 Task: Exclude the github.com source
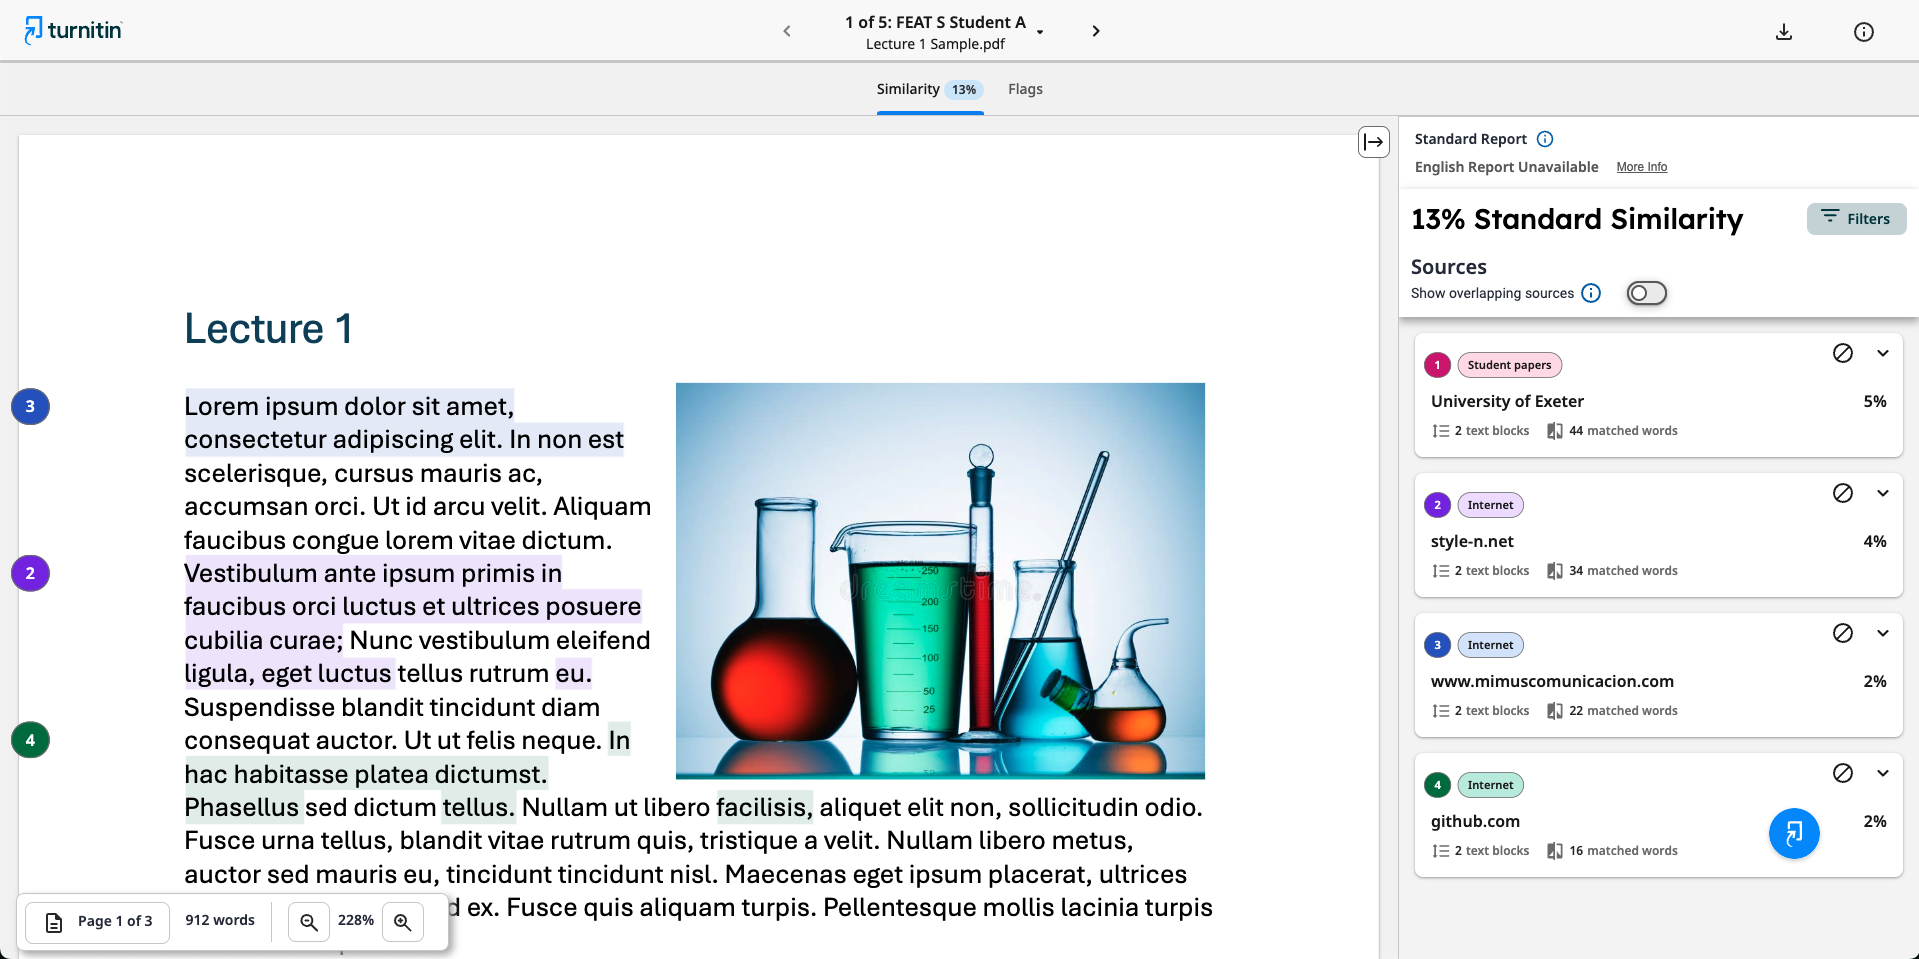pyautogui.click(x=1843, y=772)
